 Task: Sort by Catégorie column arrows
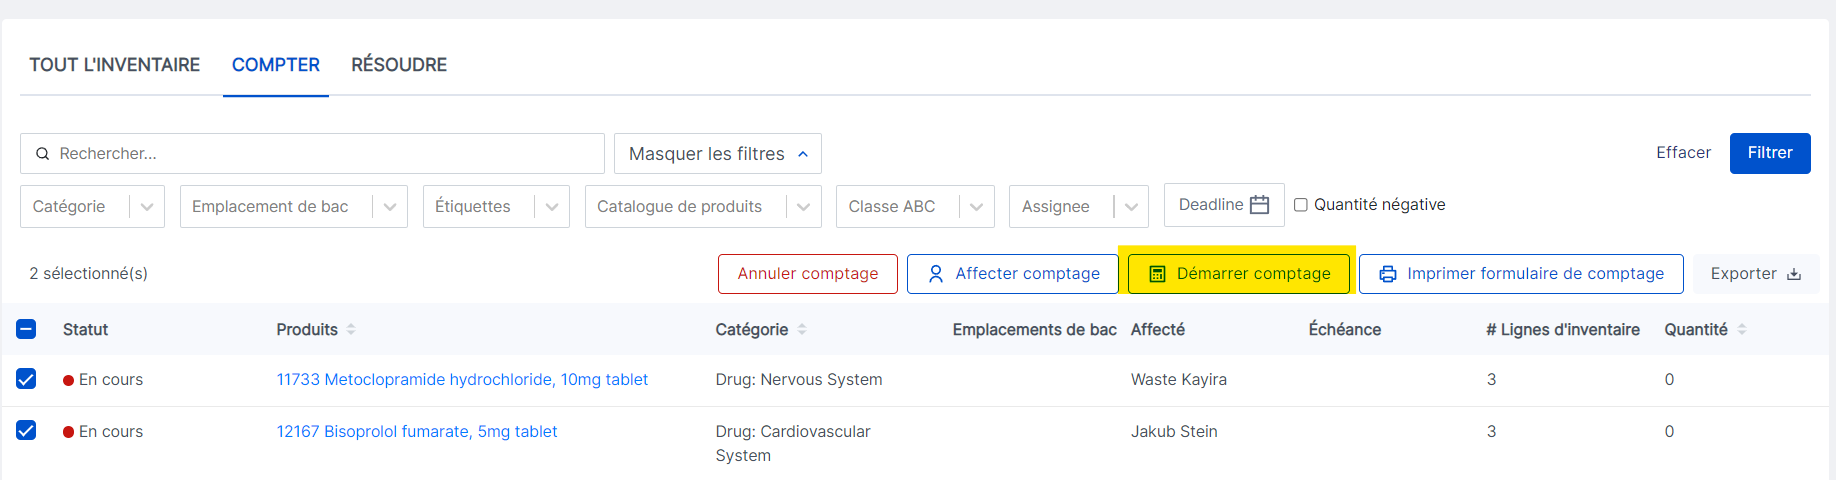tap(802, 330)
